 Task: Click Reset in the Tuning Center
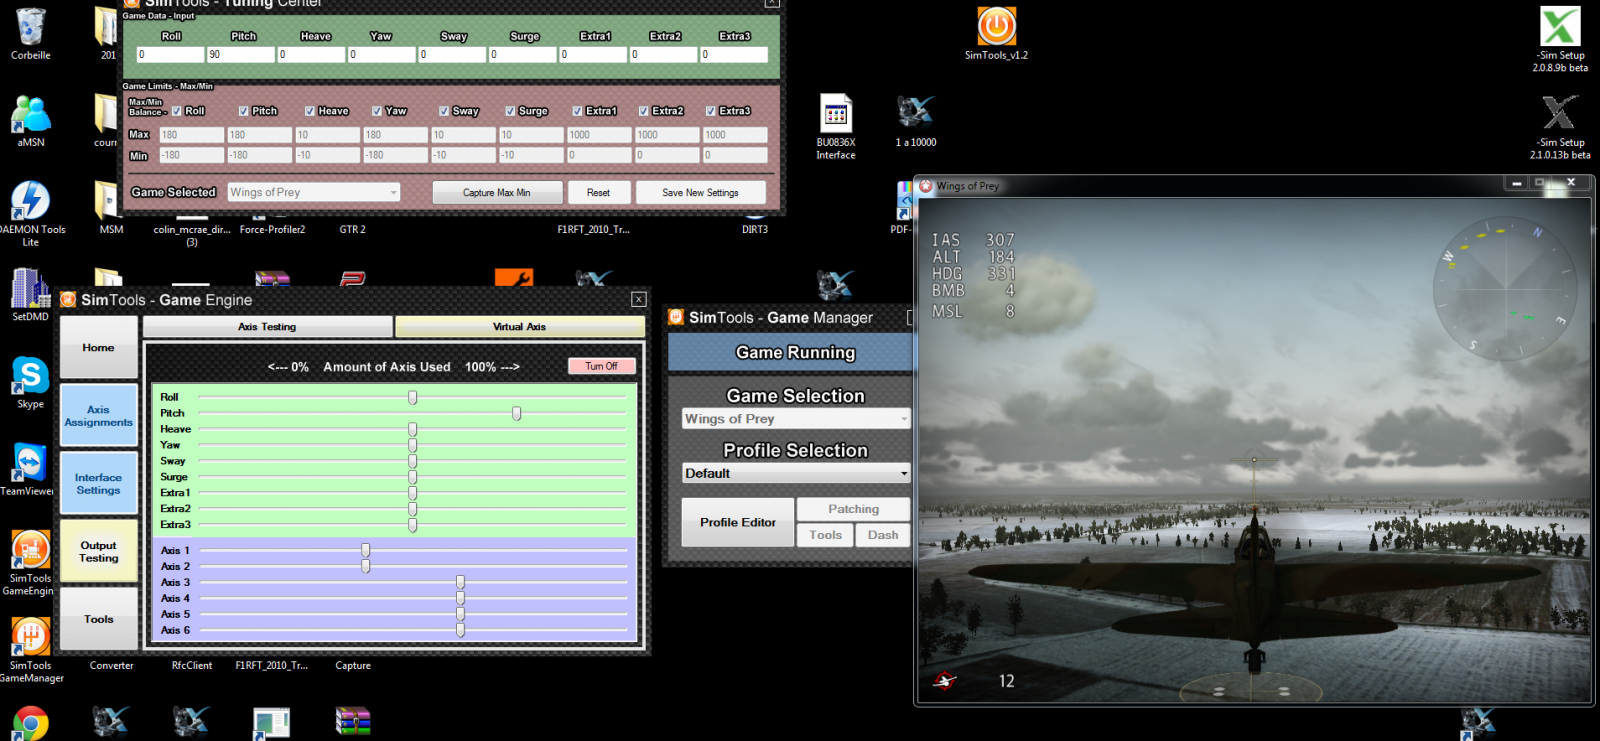[599, 193]
